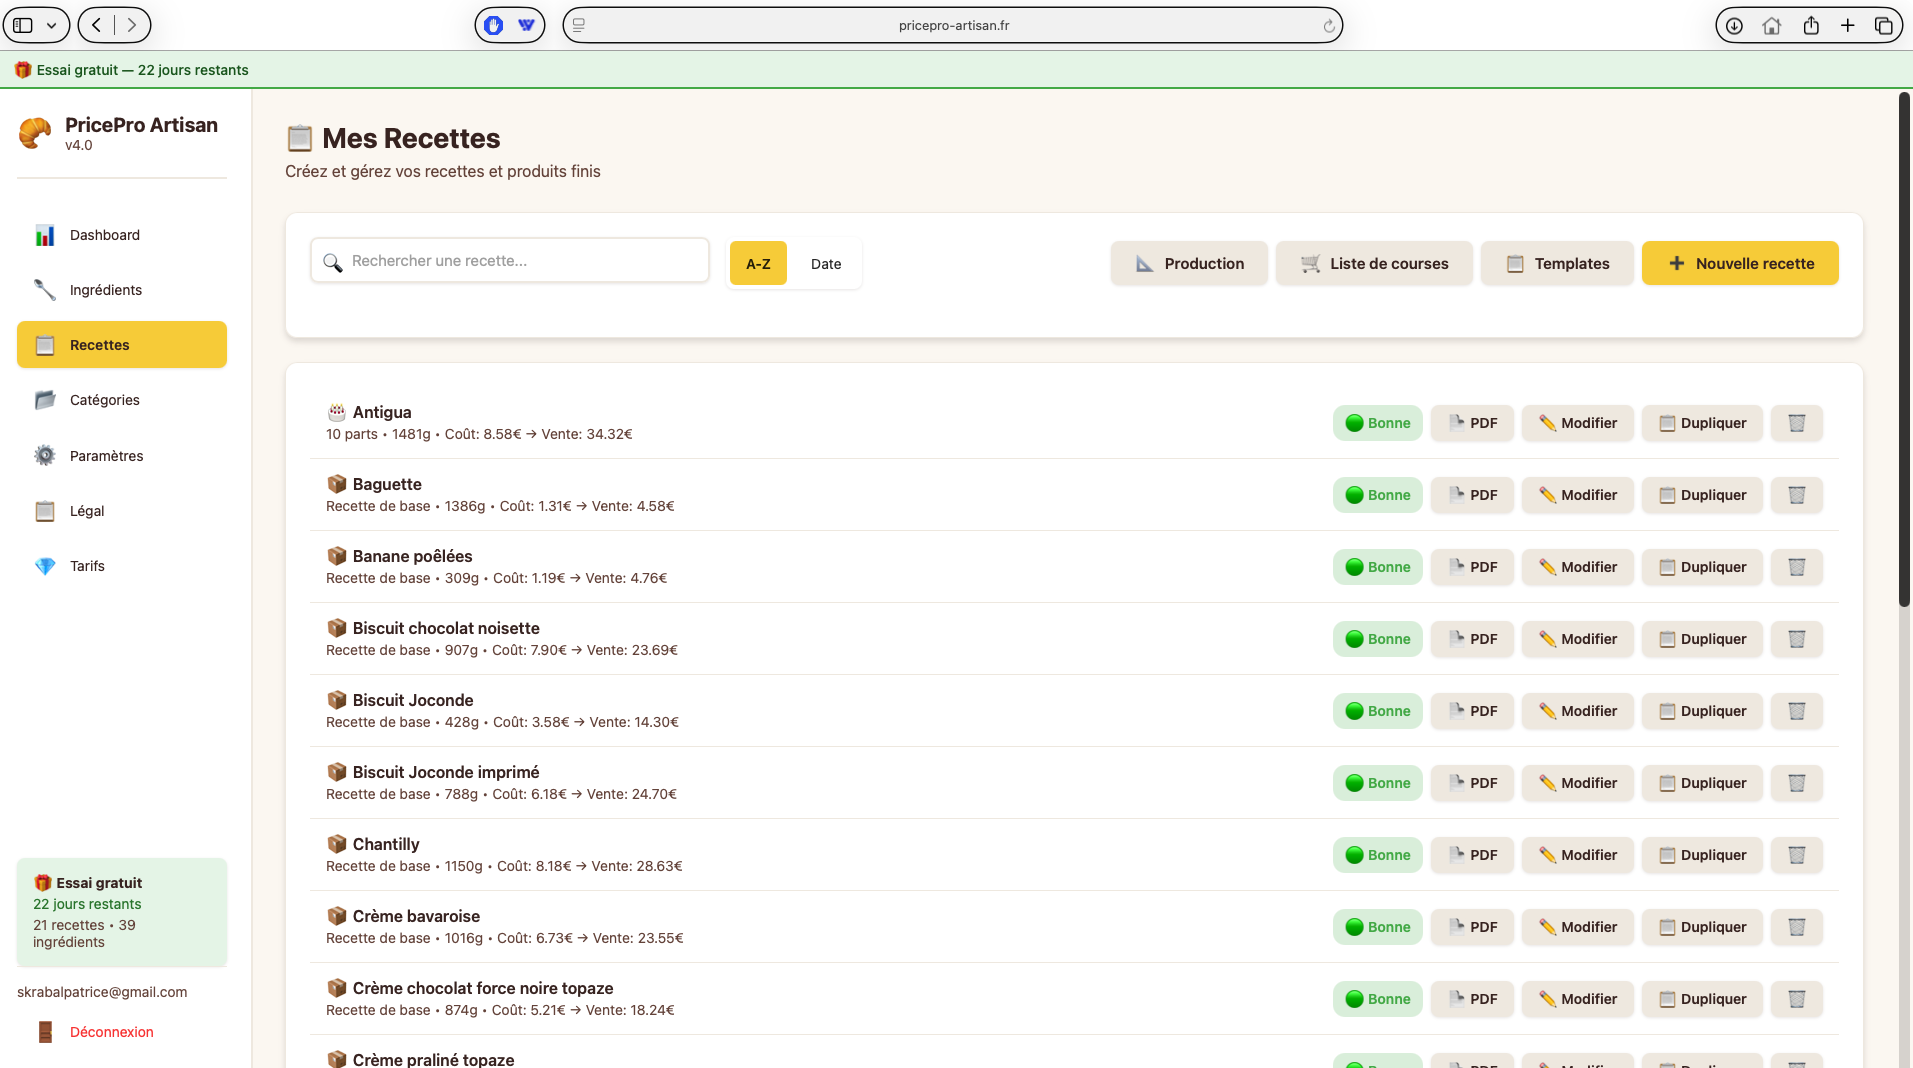Duplicate the Antigua recipe

click(1702, 423)
